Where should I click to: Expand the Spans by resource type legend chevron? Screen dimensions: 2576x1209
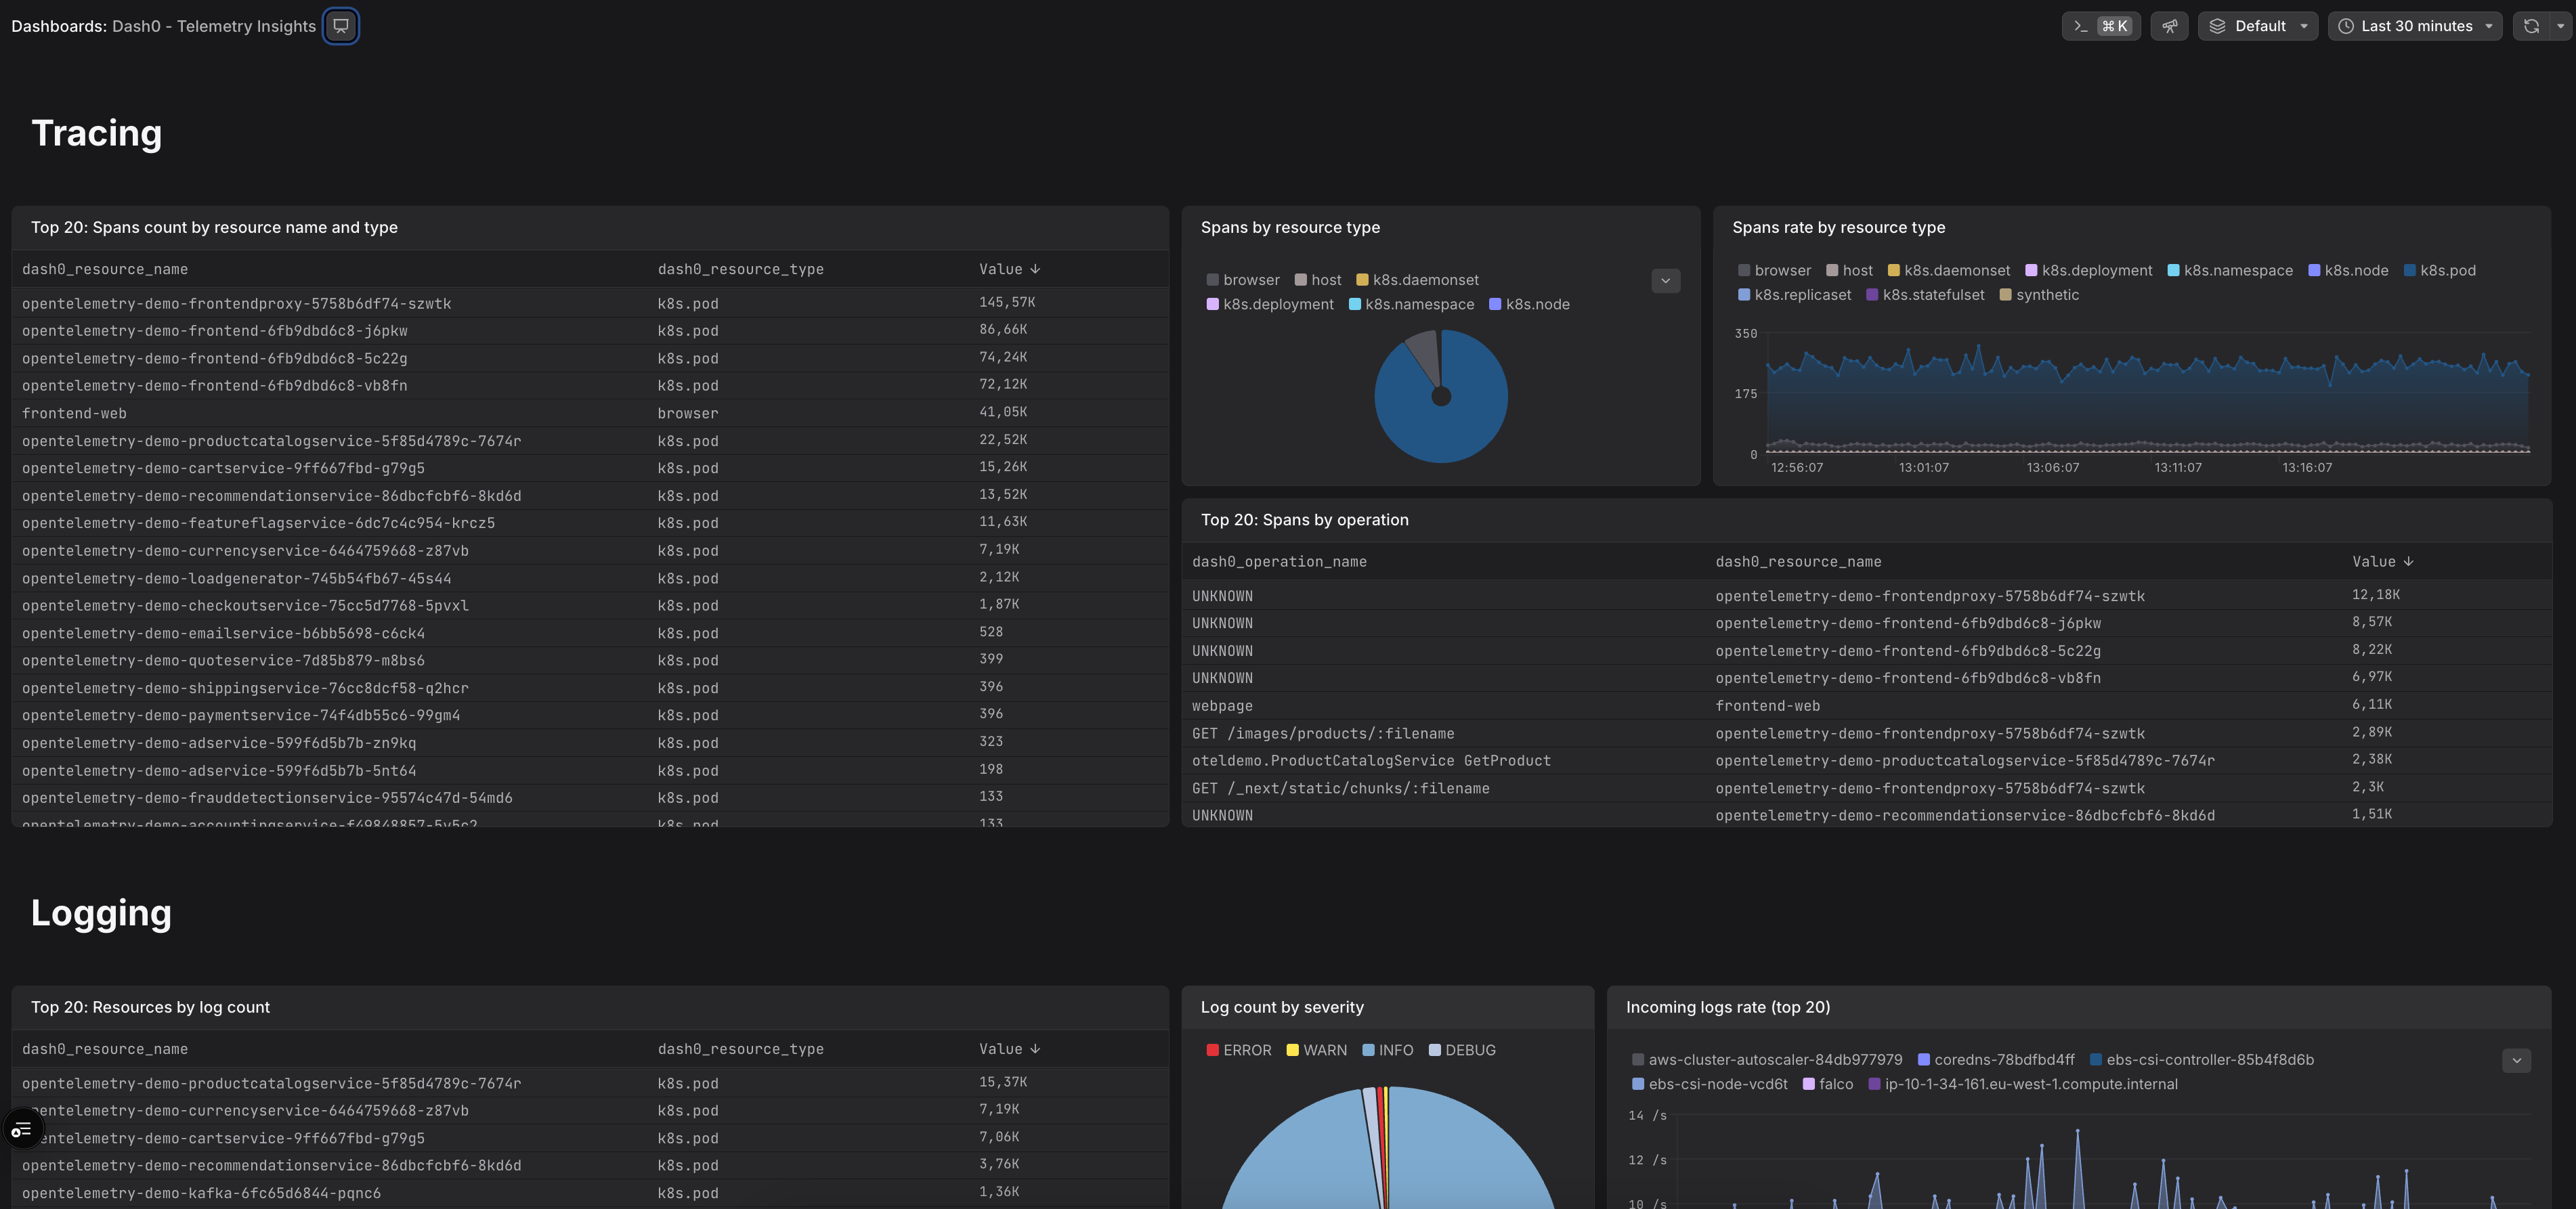click(1665, 281)
